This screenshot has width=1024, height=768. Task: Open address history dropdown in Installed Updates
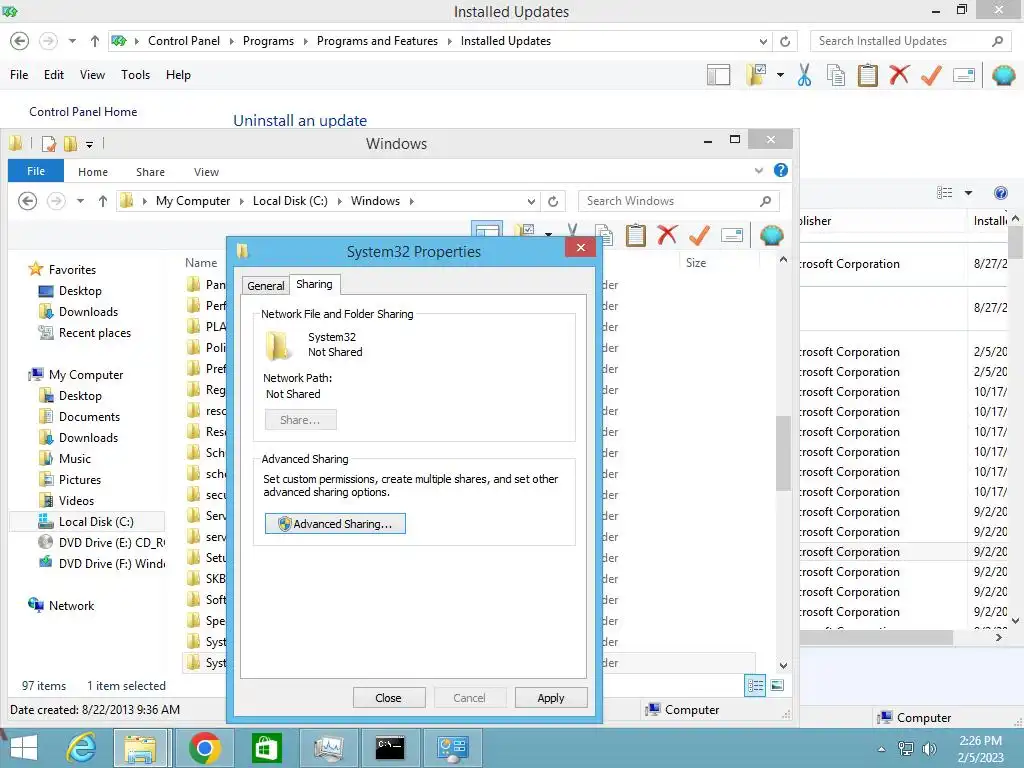[x=763, y=41]
